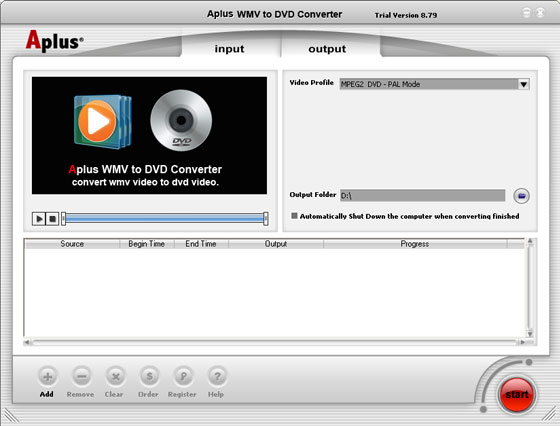Click the Register key icon
The image size is (560, 426).
tap(183, 376)
